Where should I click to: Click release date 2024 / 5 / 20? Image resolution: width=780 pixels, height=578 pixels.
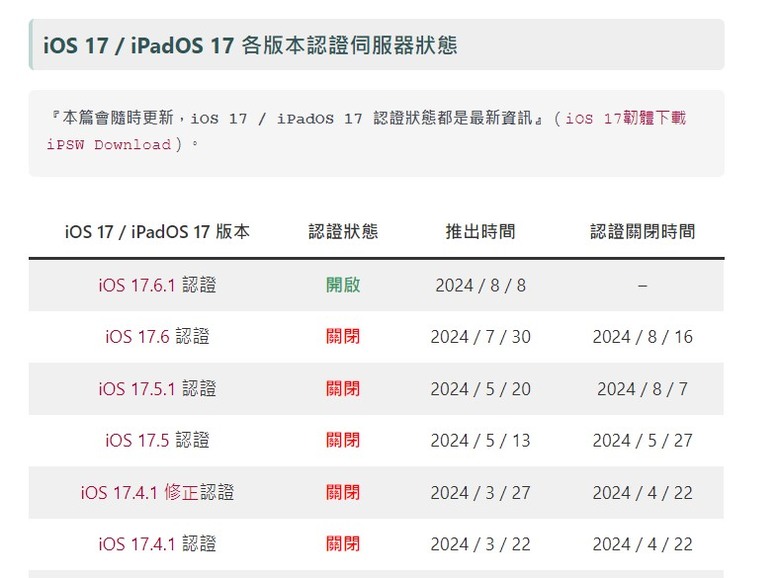pos(481,389)
